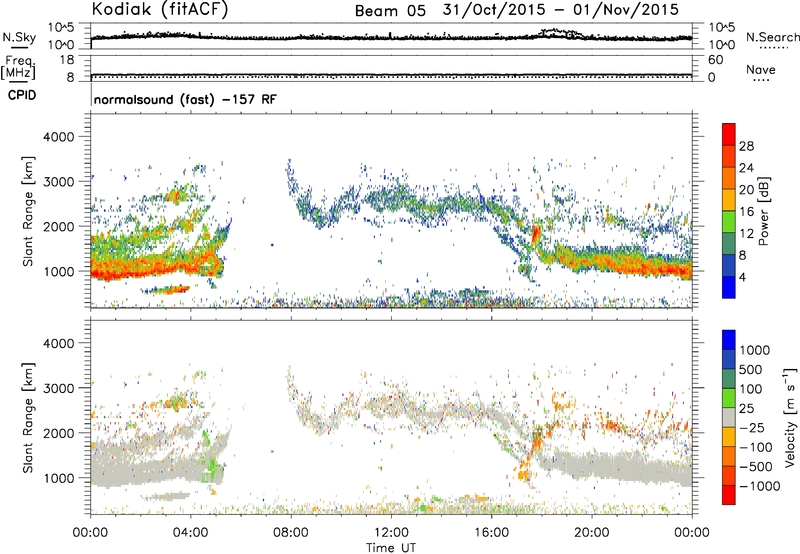Click the "24" tick on Power colorbar
This screenshot has height=554, width=800.
746,168
